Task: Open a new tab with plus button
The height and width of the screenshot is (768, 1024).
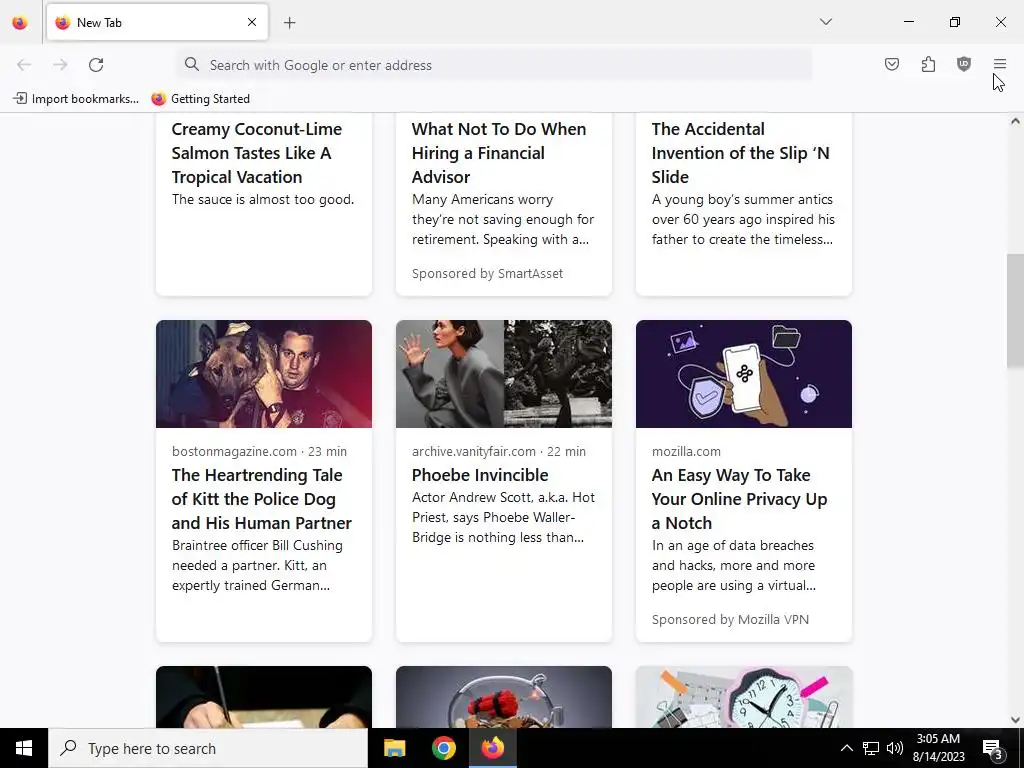Action: pos(289,23)
